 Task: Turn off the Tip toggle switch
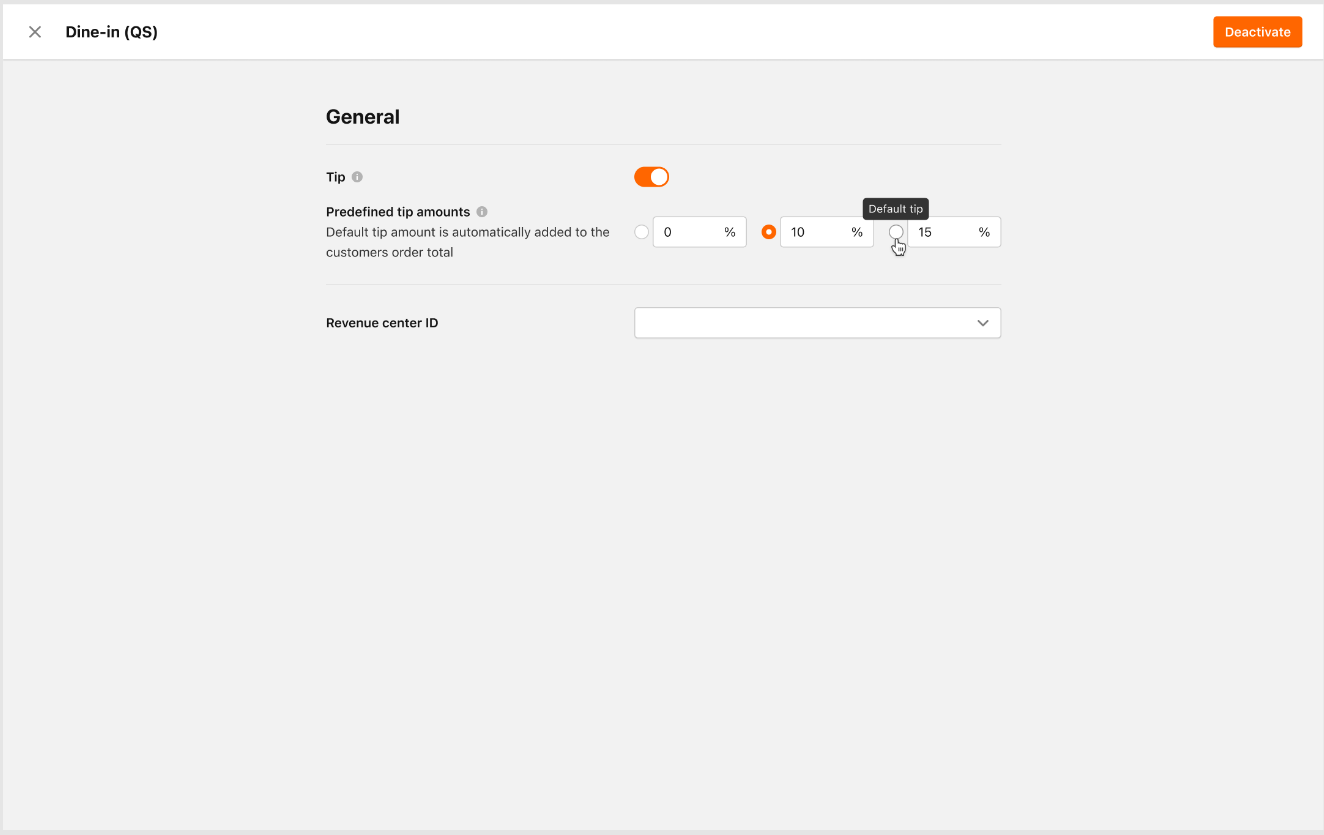(x=651, y=177)
